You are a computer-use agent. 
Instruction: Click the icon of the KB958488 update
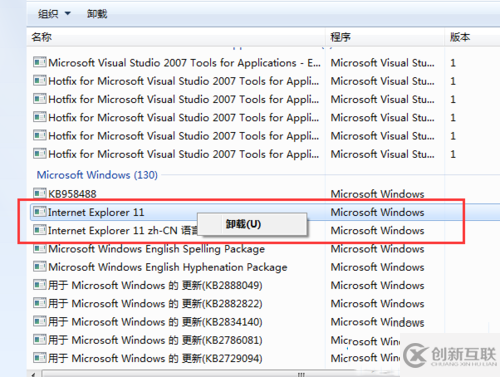[x=40, y=193]
